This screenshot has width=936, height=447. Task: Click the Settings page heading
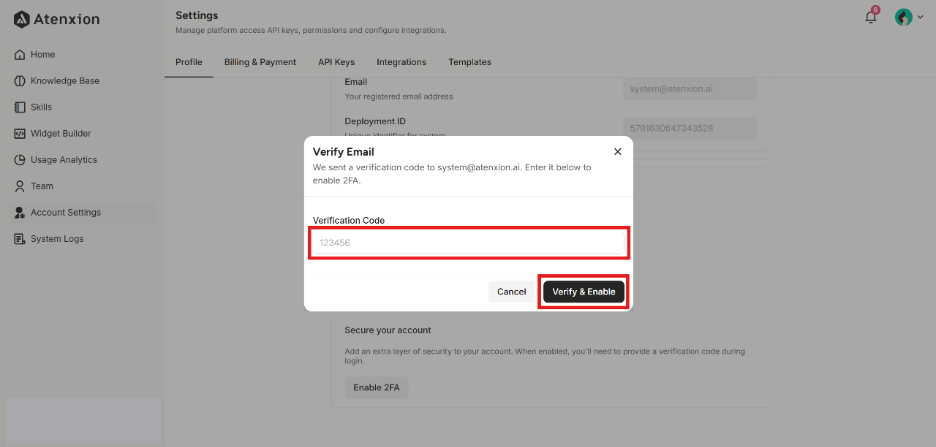pos(197,16)
